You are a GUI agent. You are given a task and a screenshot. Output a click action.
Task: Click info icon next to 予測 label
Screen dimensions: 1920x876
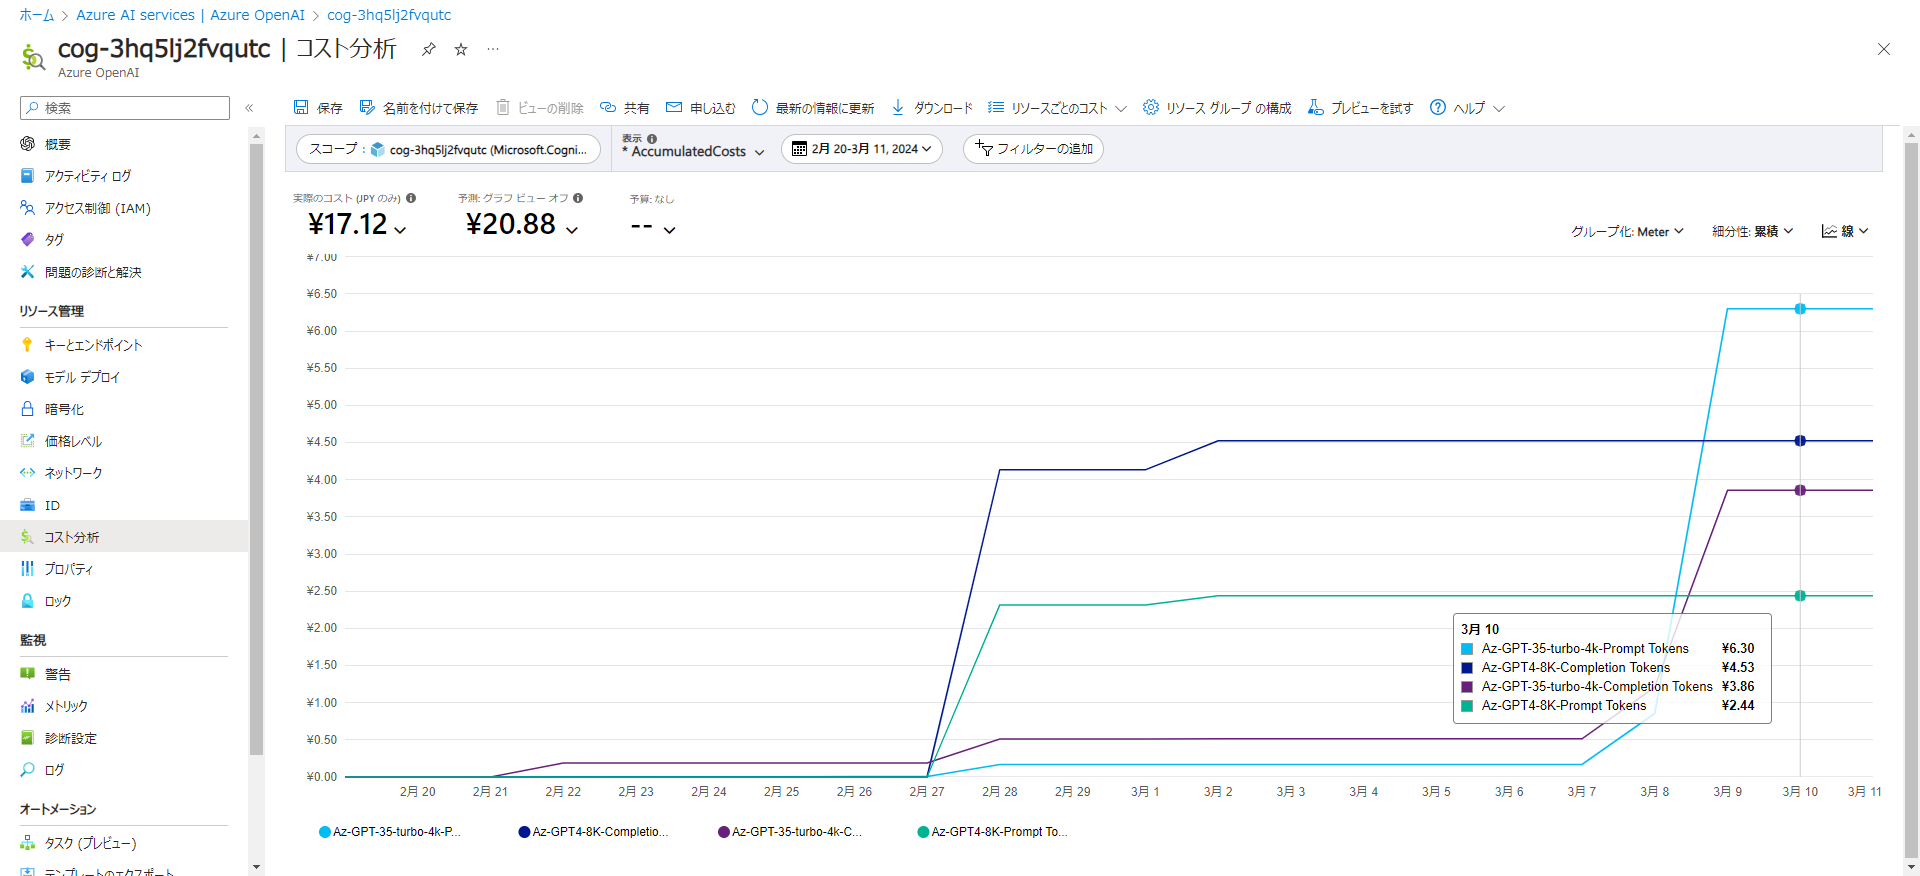578,198
